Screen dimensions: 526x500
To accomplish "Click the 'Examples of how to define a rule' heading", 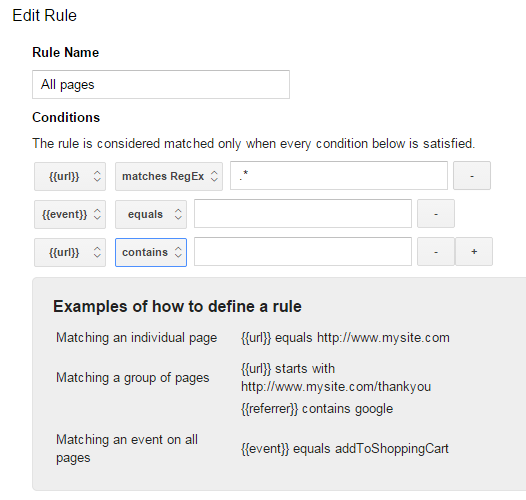I will [x=177, y=306].
